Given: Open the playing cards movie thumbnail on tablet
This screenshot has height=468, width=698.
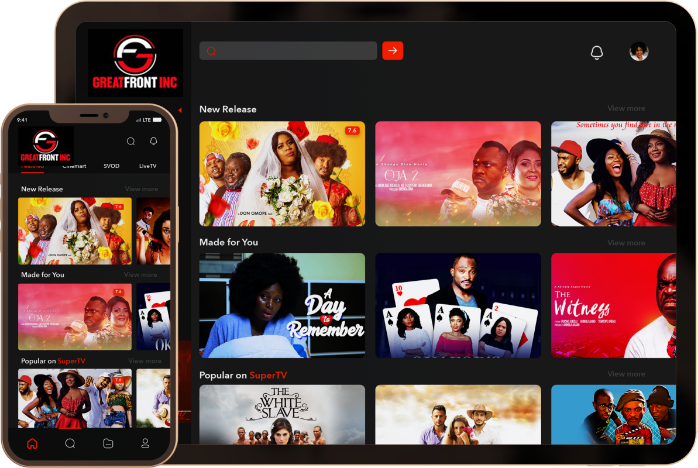Looking at the screenshot, I should [x=458, y=305].
